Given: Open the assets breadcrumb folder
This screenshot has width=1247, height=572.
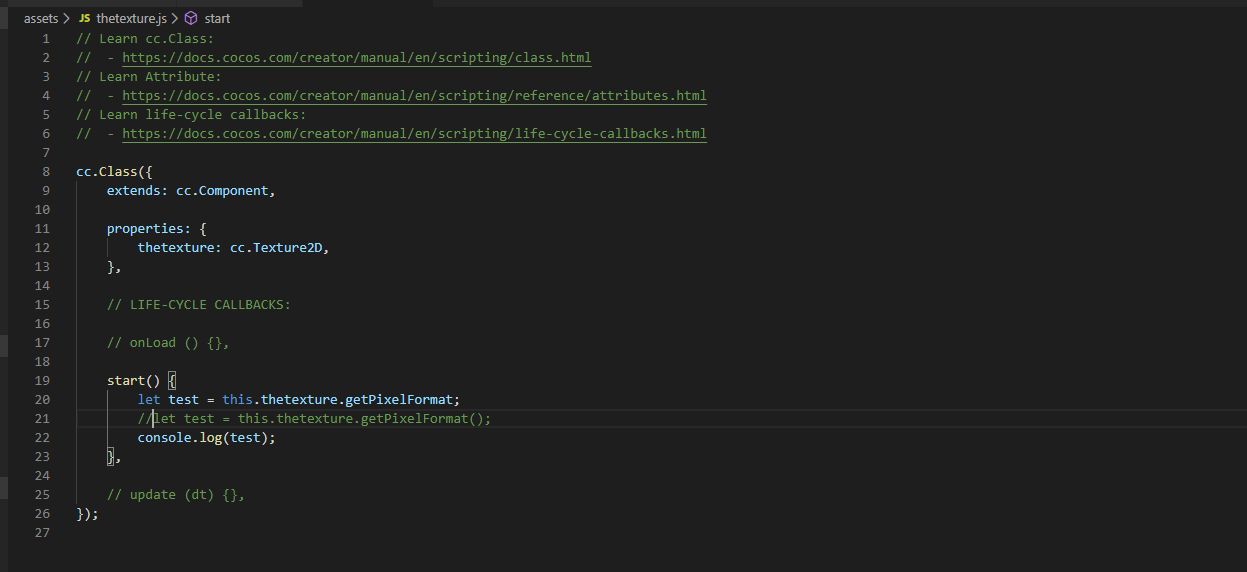Looking at the screenshot, I should tap(41, 19).
